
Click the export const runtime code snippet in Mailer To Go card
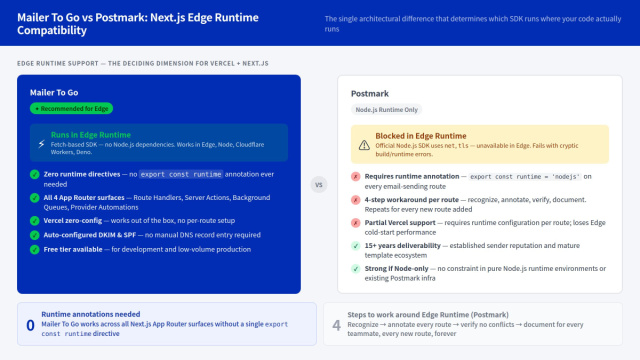tap(181, 174)
